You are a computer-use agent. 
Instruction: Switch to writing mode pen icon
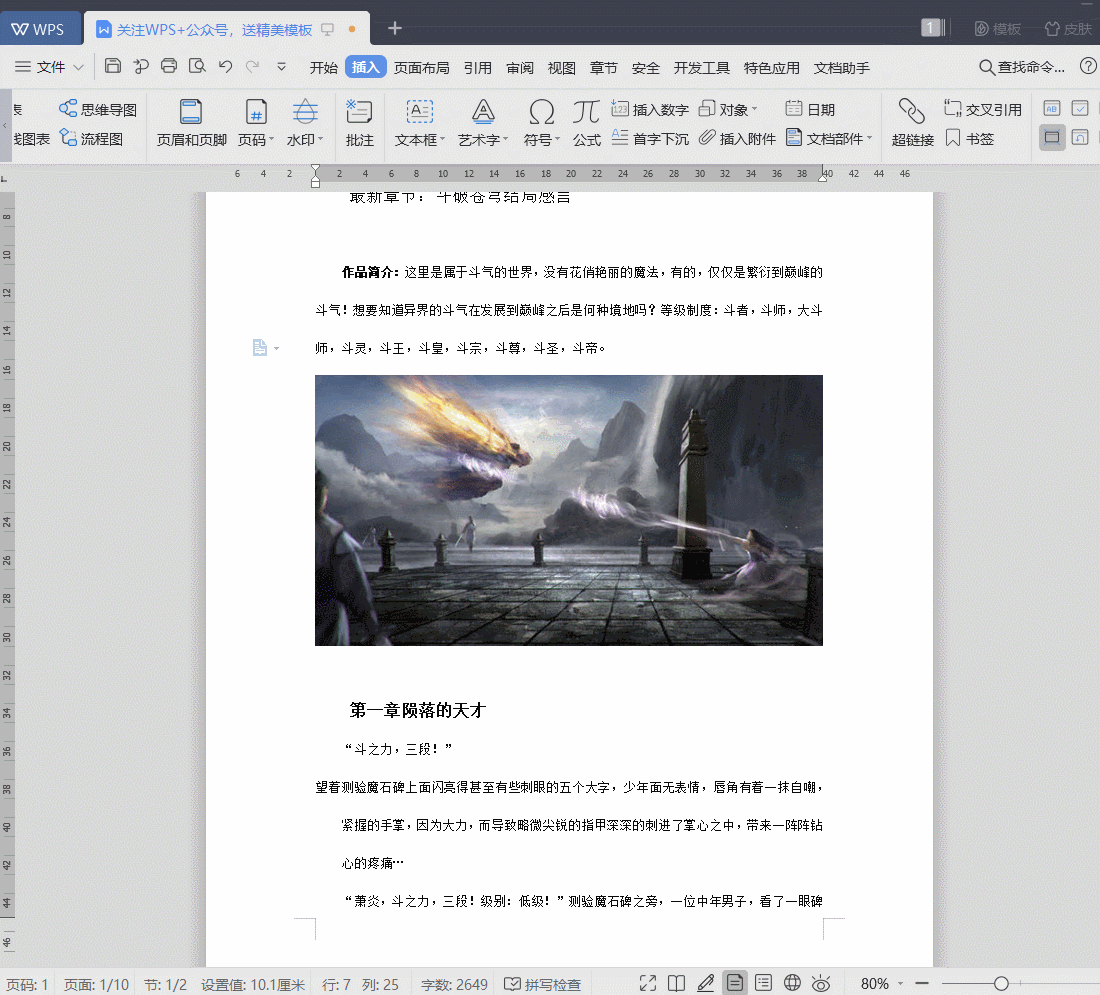(705, 984)
